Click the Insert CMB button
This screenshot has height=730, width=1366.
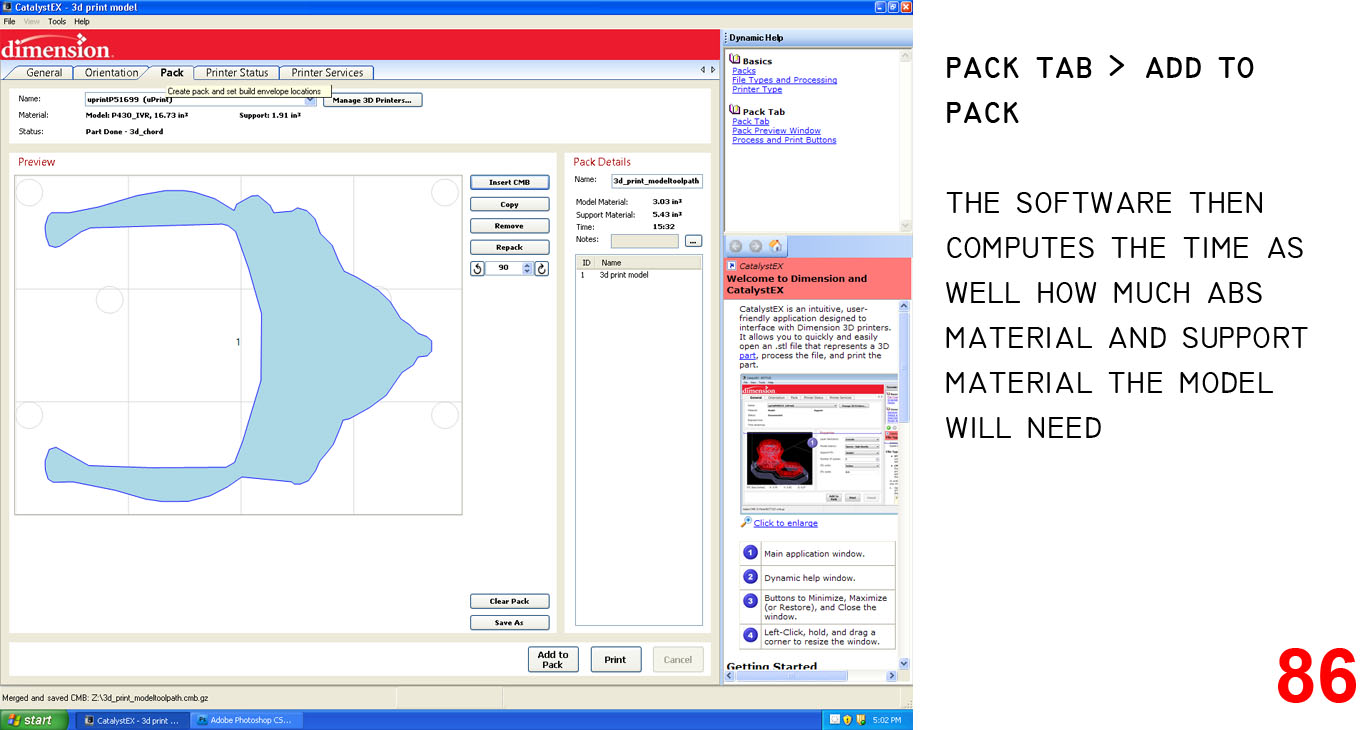[x=510, y=182]
